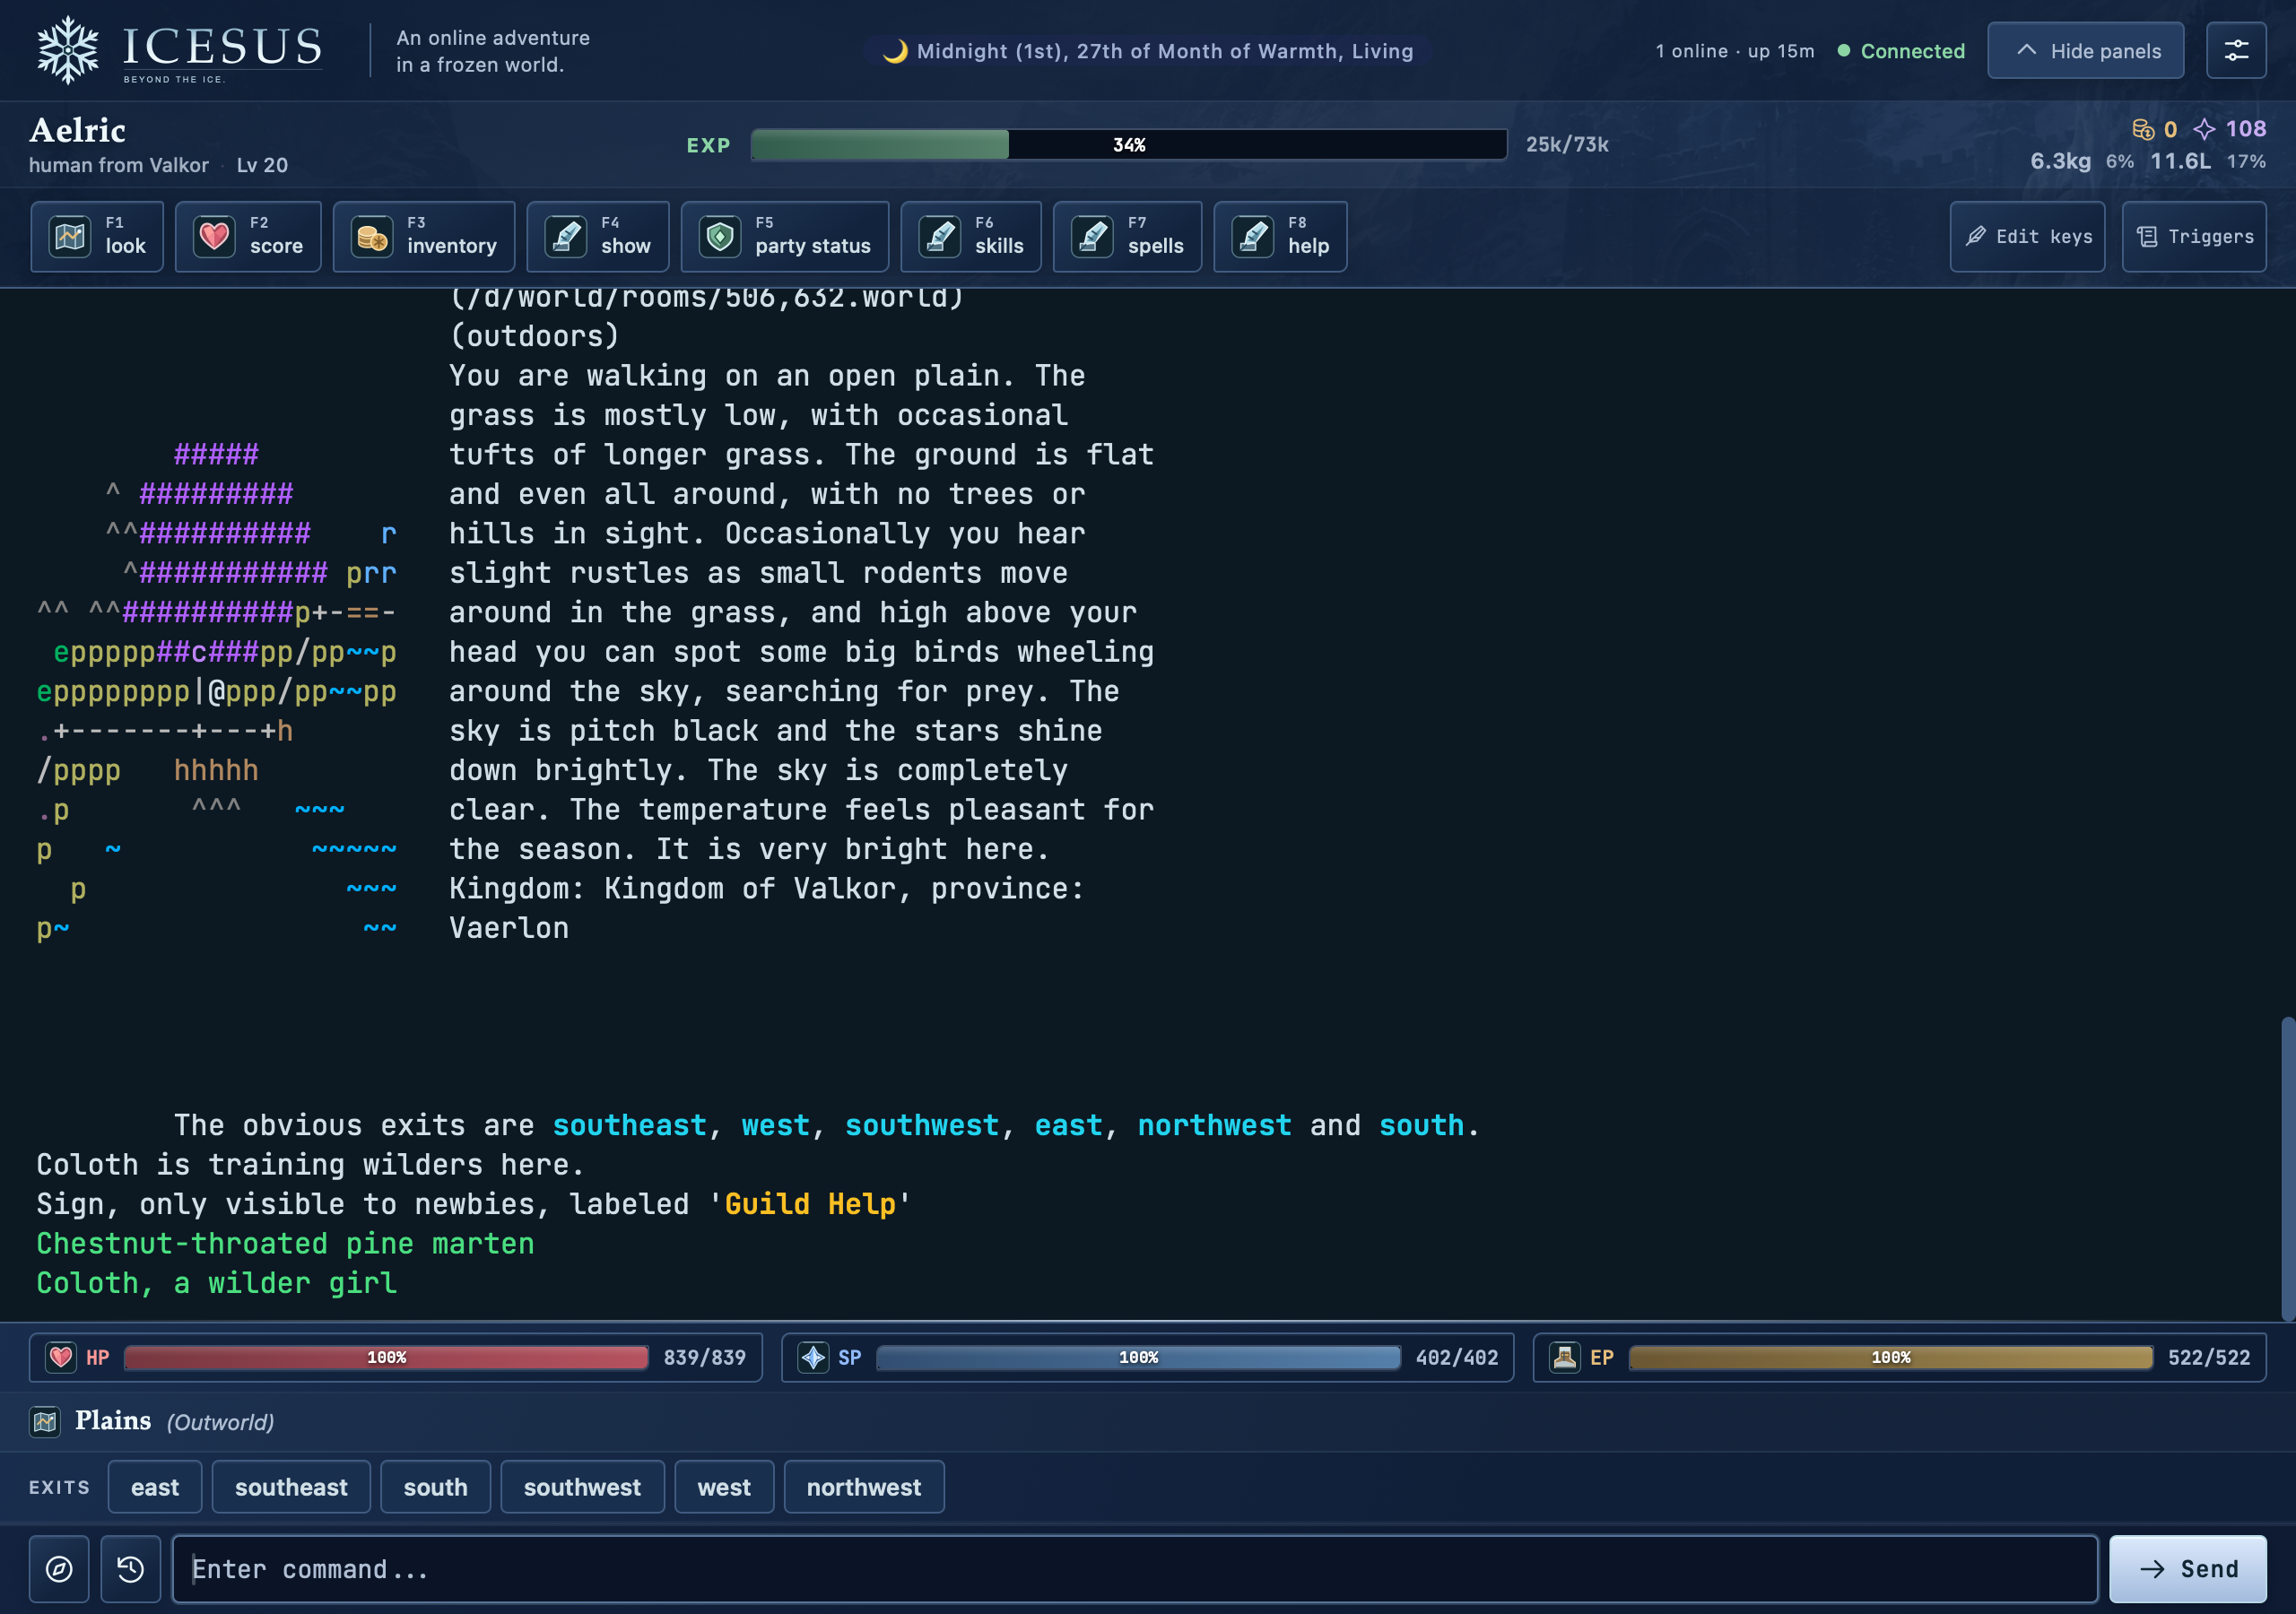Click the northwest exit button
The height and width of the screenshot is (1614, 2296).
point(864,1487)
